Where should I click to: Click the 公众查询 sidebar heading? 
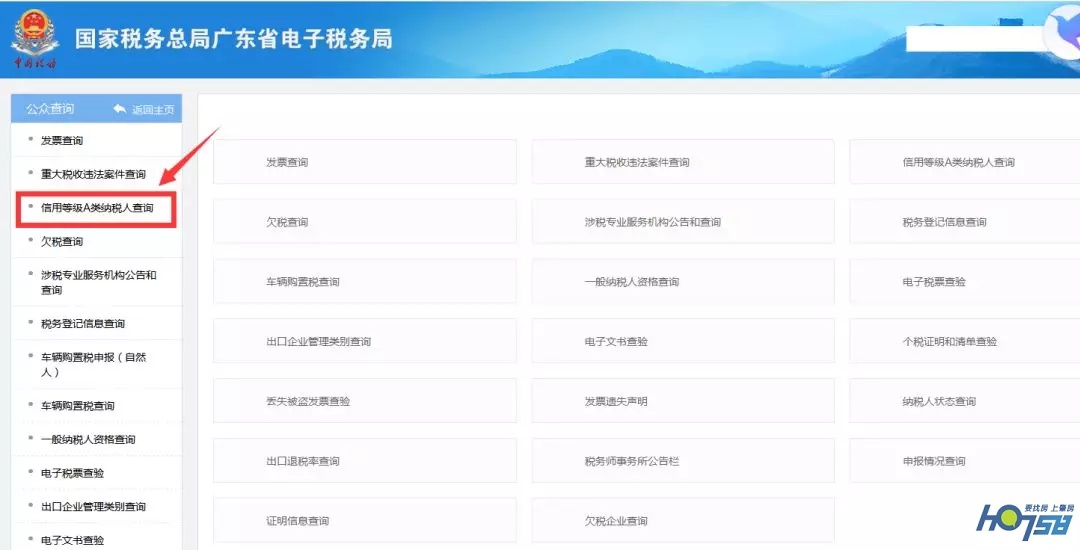point(50,109)
